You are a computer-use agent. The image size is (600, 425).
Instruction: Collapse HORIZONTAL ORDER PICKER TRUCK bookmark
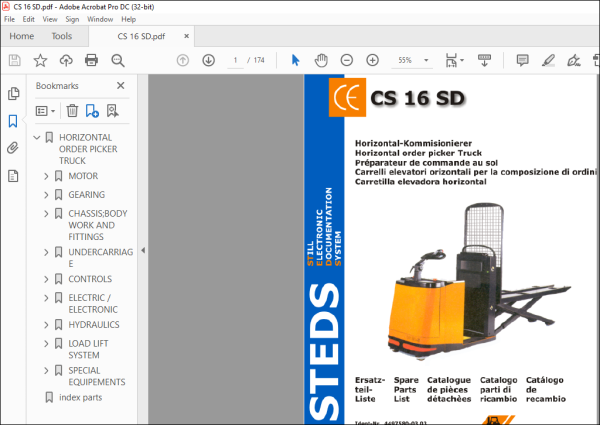(37, 137)
